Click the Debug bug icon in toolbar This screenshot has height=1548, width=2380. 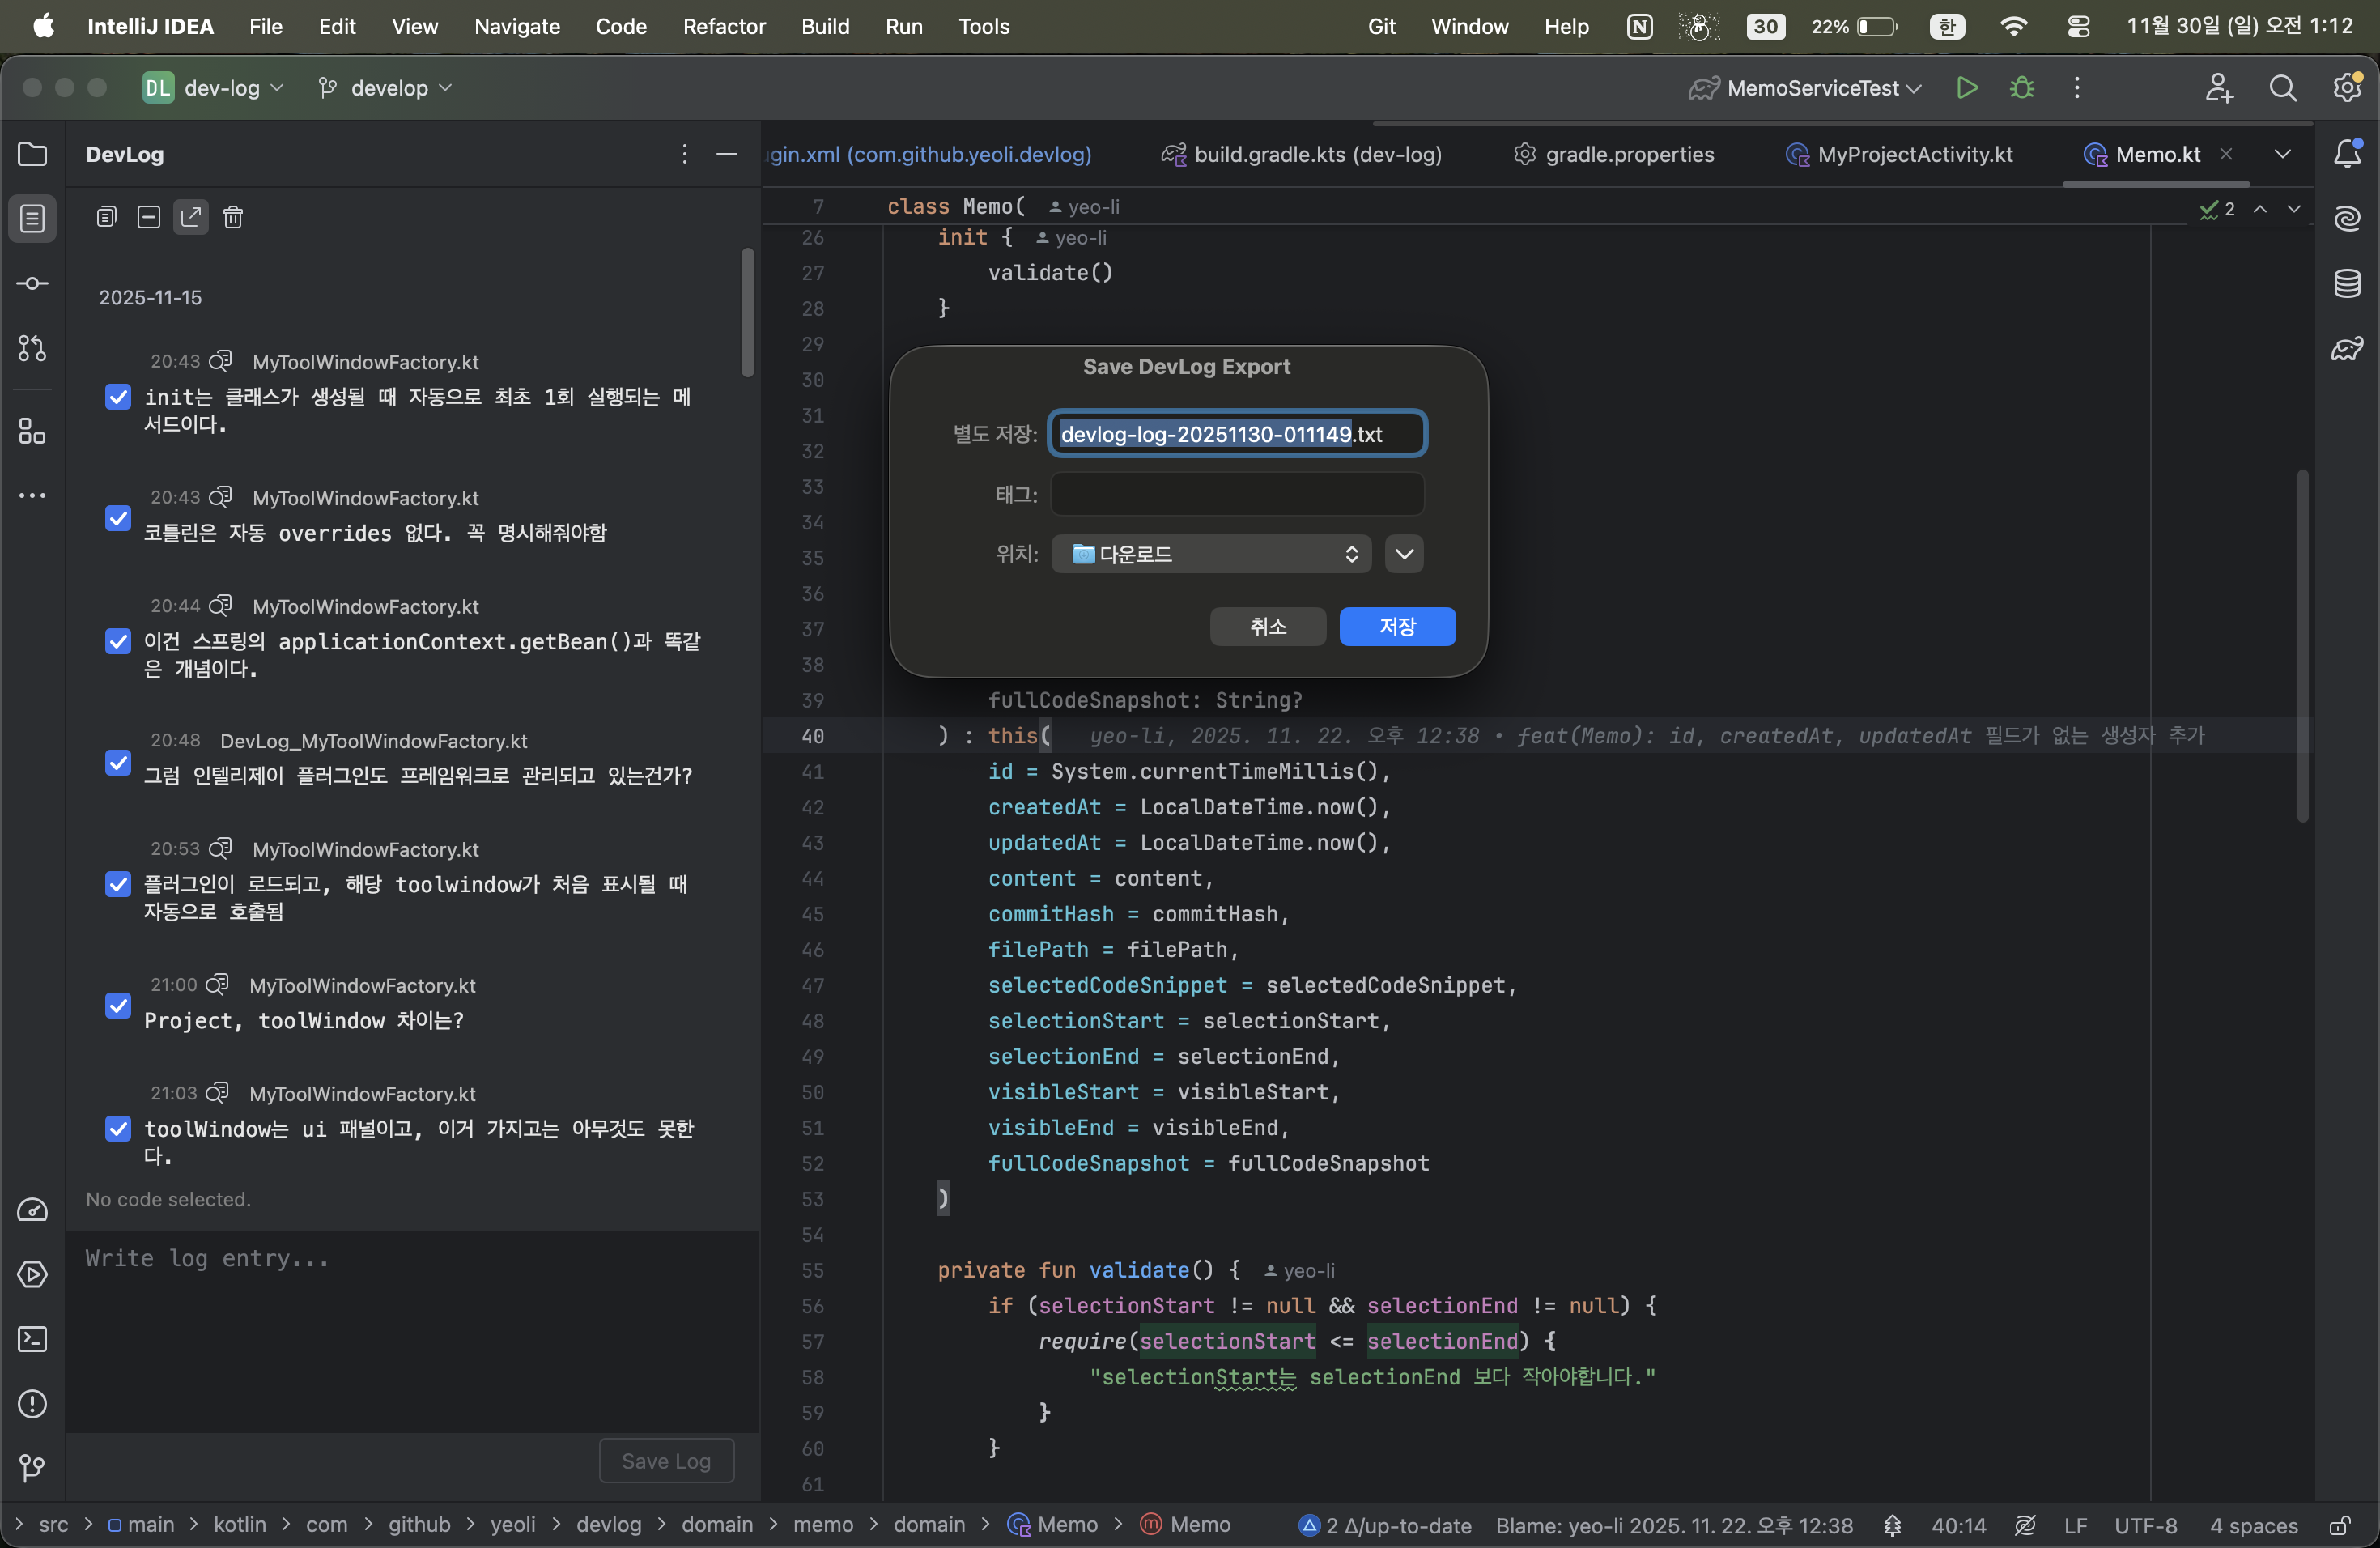[2021, 88]
